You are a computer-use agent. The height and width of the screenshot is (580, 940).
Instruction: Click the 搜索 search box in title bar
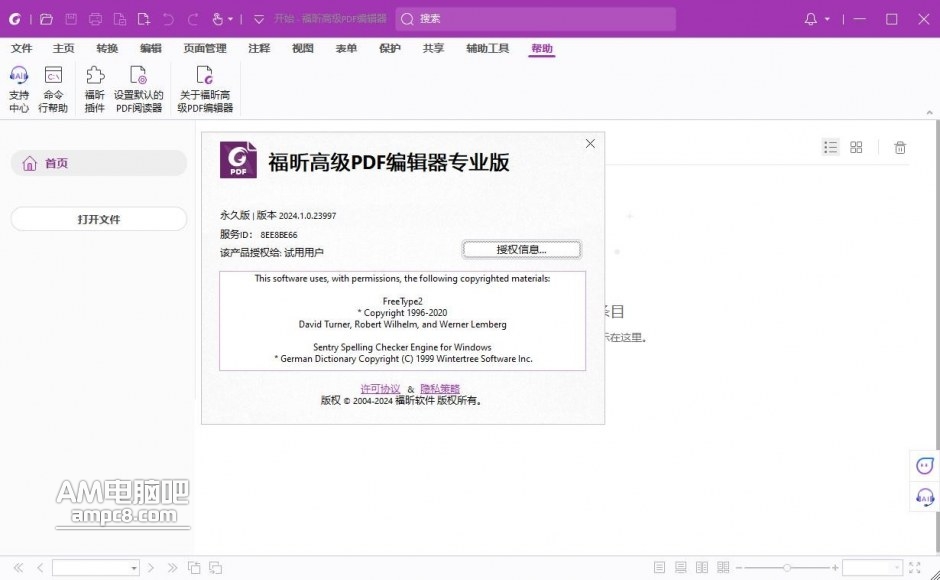535,19
